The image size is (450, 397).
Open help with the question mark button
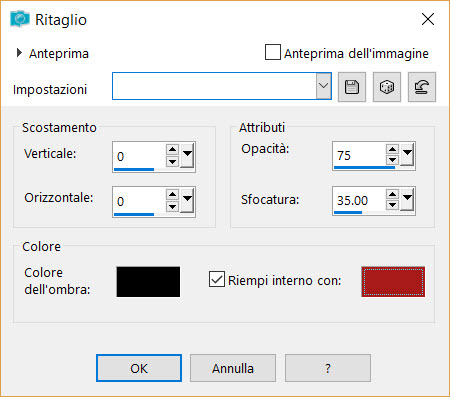(328, 368)
